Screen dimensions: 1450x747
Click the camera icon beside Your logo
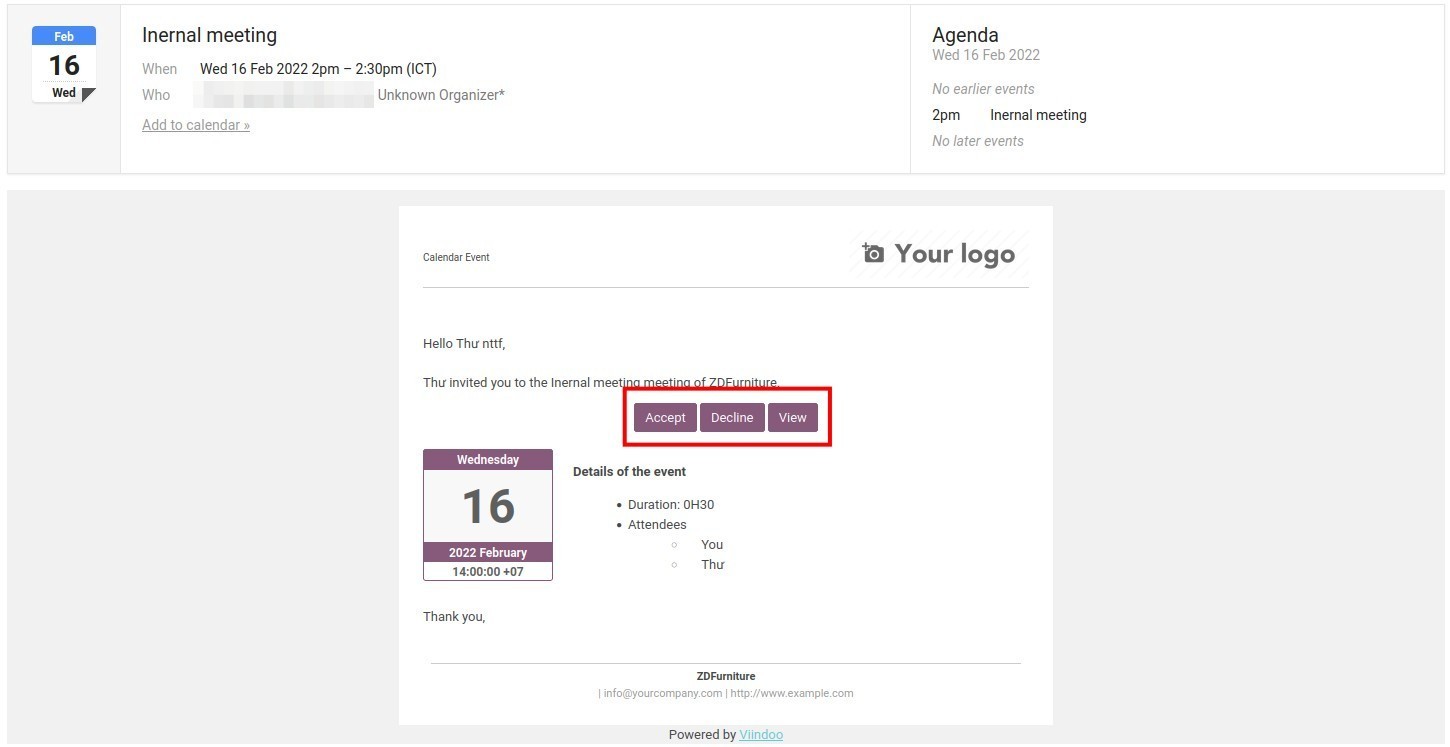(873, 253)
